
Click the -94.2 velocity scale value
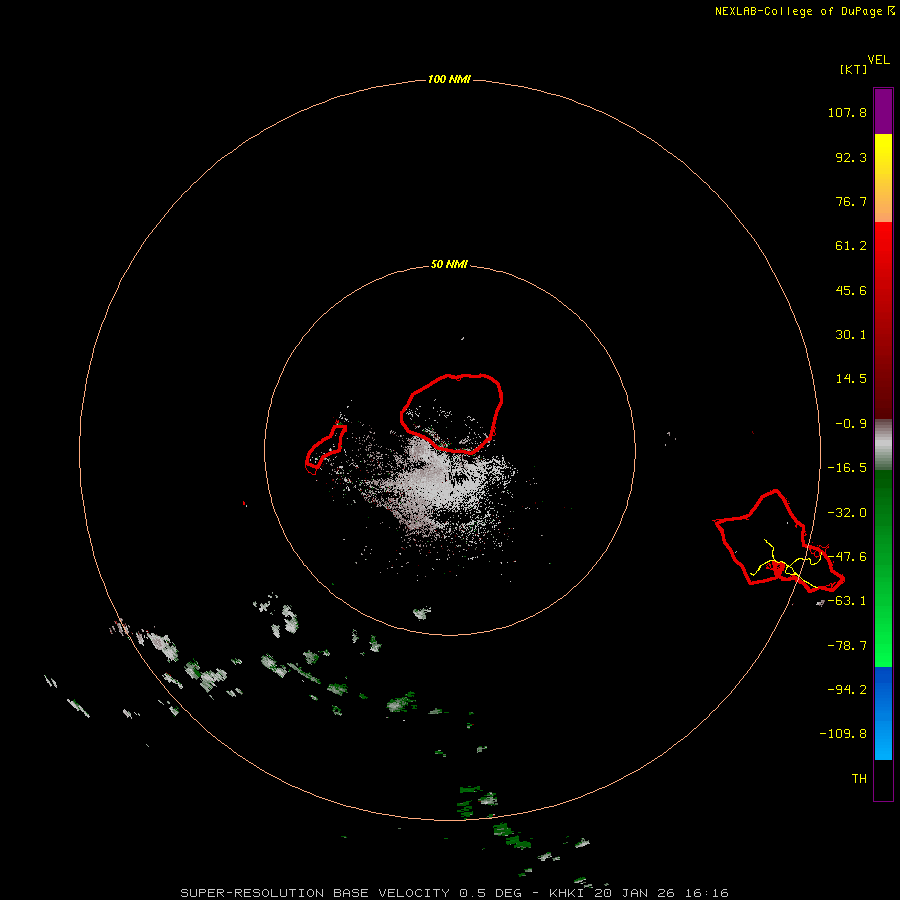pos(847,689)
